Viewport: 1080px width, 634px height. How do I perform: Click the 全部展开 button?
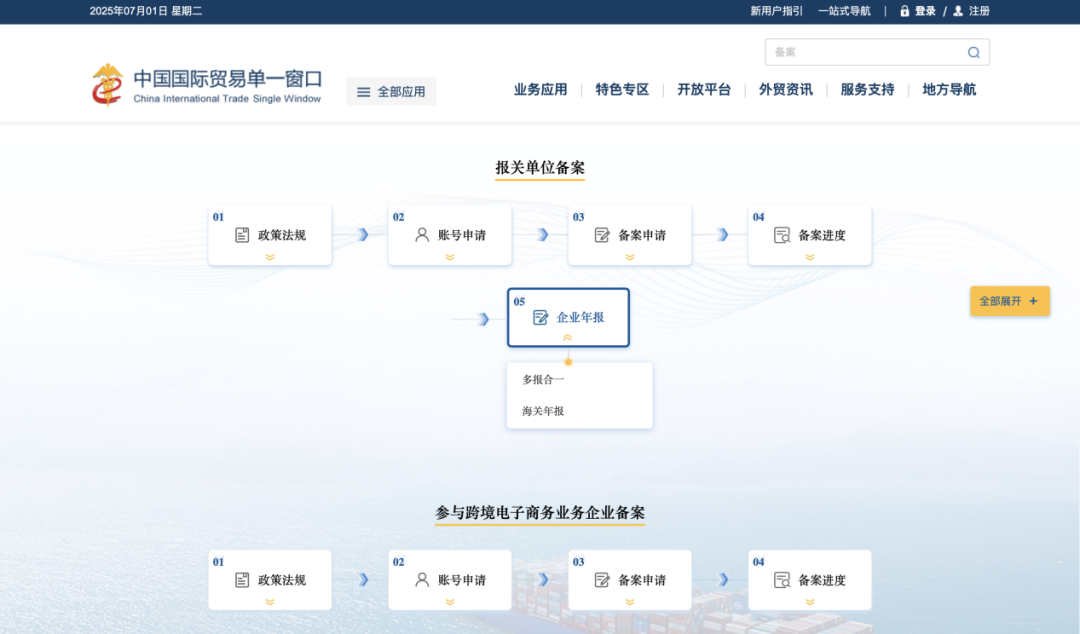click(1009, 300)
